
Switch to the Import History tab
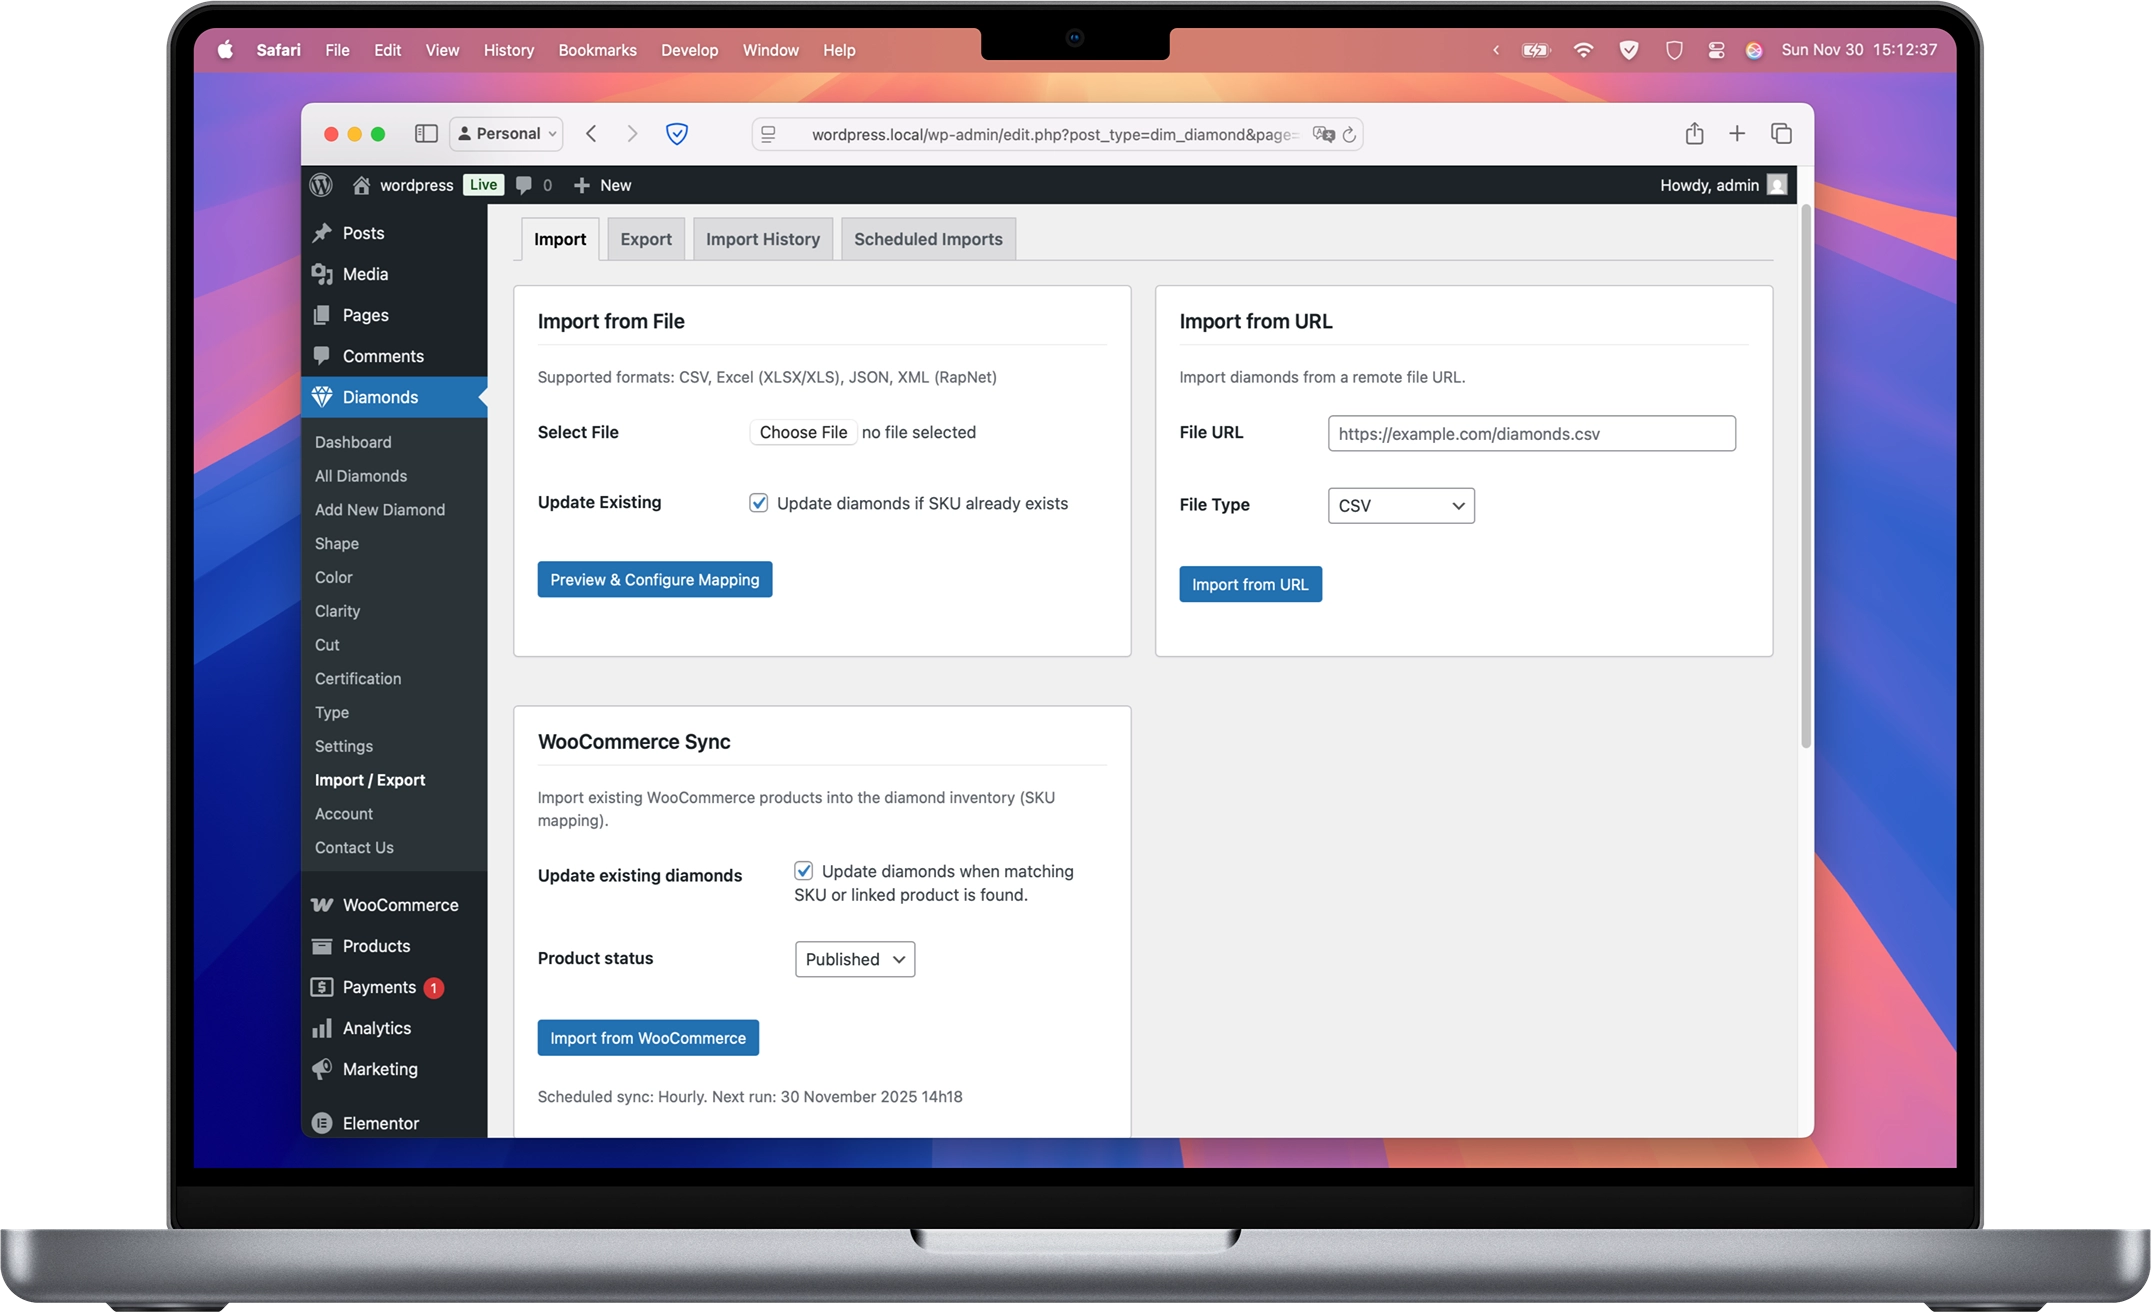(x=762, y=239)
